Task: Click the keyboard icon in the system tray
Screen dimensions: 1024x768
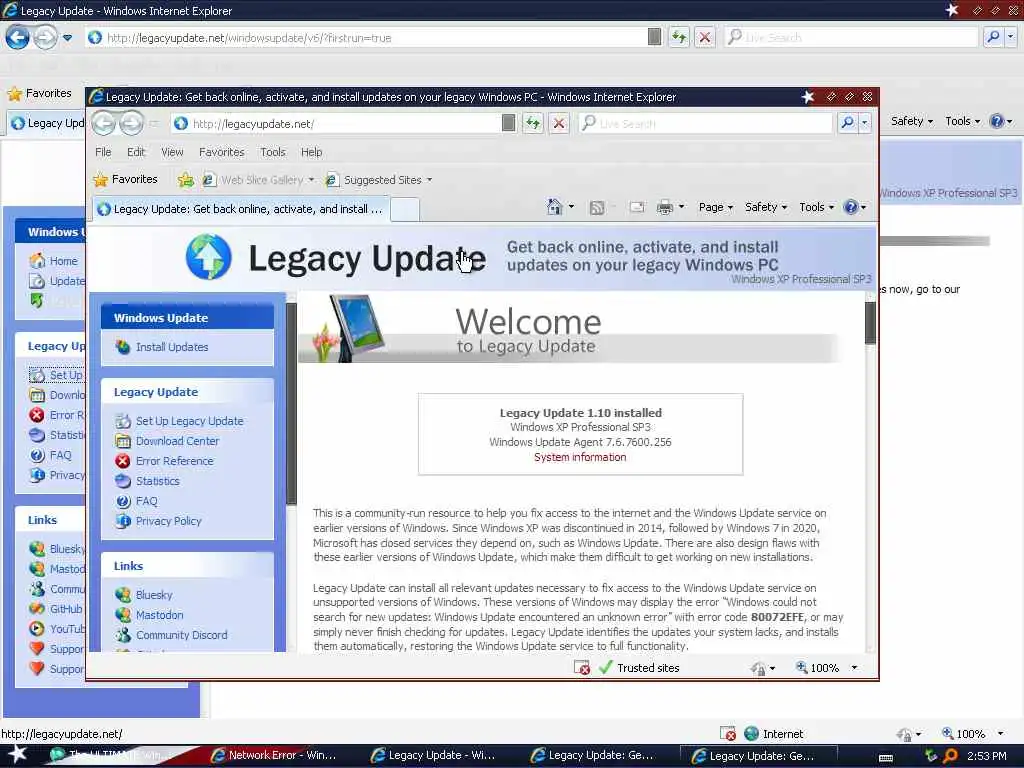Action: 886,757
